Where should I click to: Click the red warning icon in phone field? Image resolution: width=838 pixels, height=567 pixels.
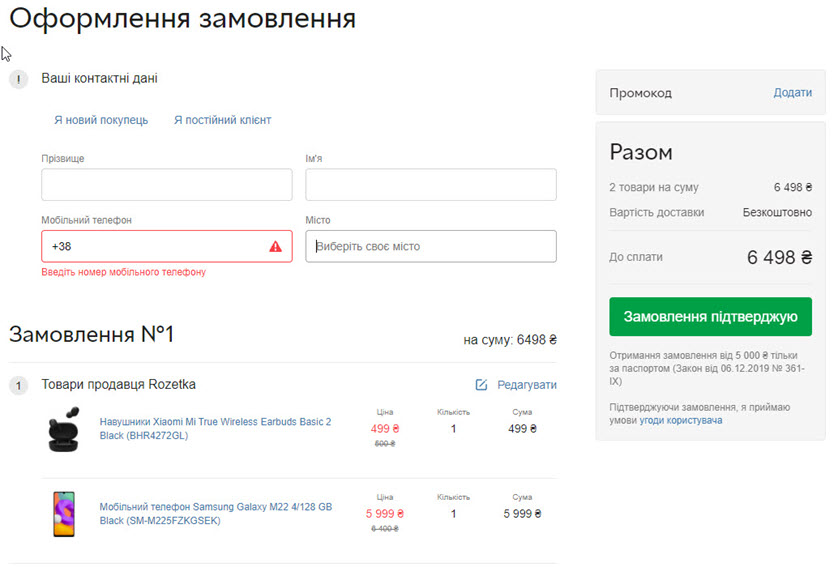pos(275,246)
